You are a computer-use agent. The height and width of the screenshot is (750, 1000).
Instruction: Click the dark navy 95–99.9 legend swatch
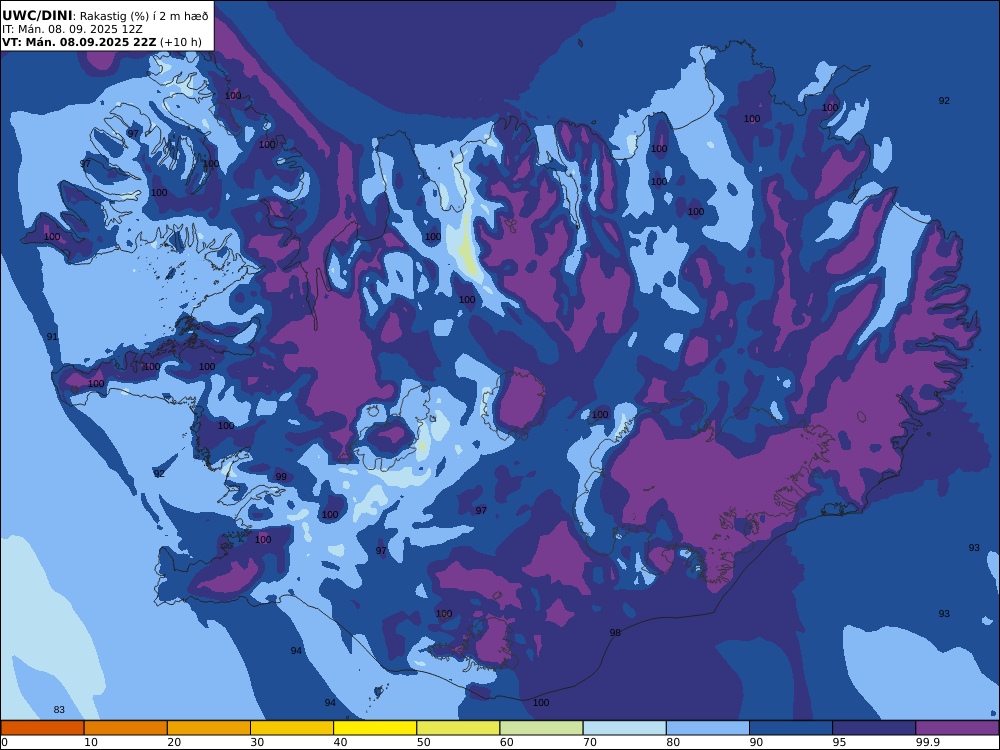874,728
